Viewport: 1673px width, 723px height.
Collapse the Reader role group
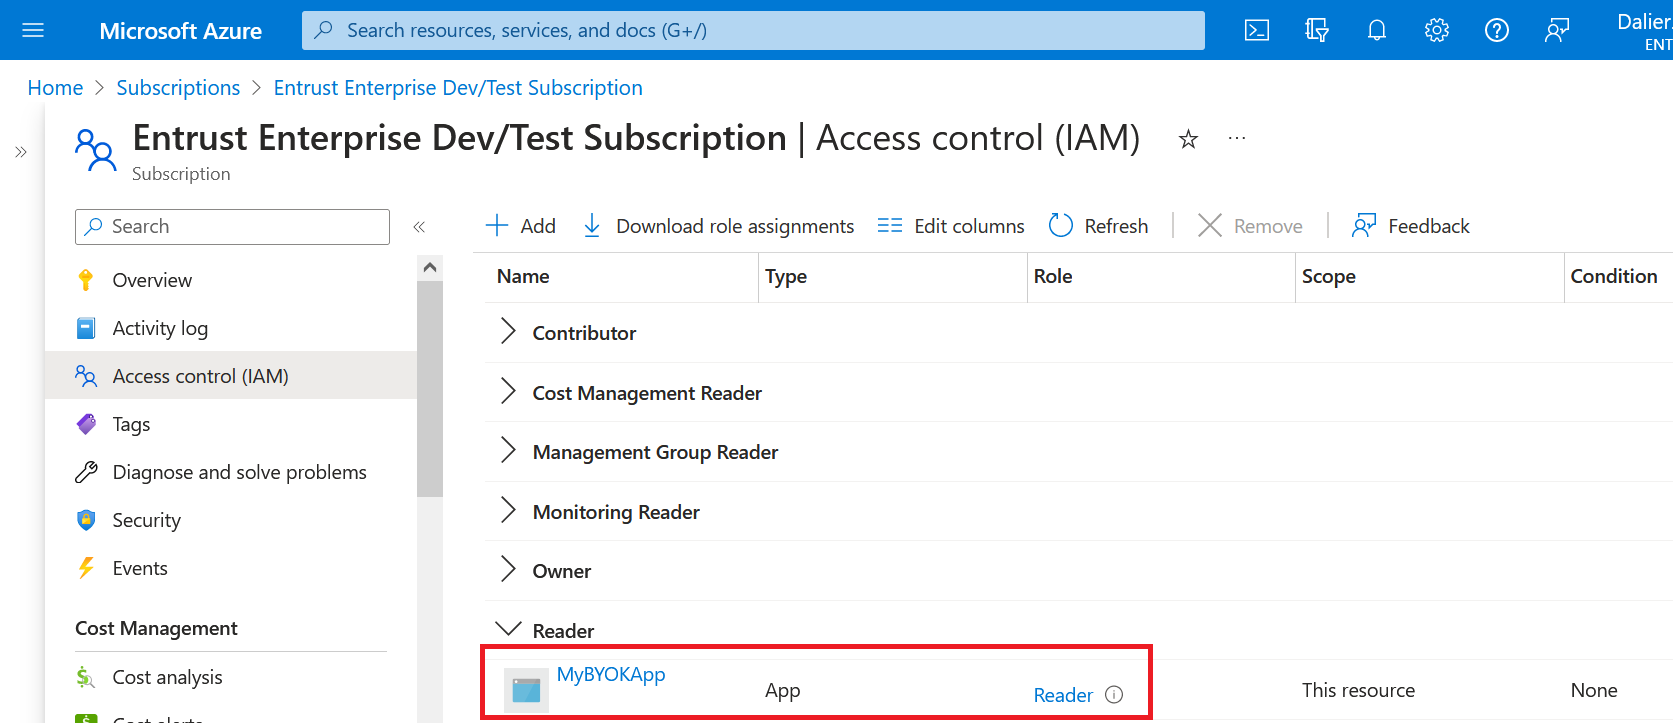508,629
